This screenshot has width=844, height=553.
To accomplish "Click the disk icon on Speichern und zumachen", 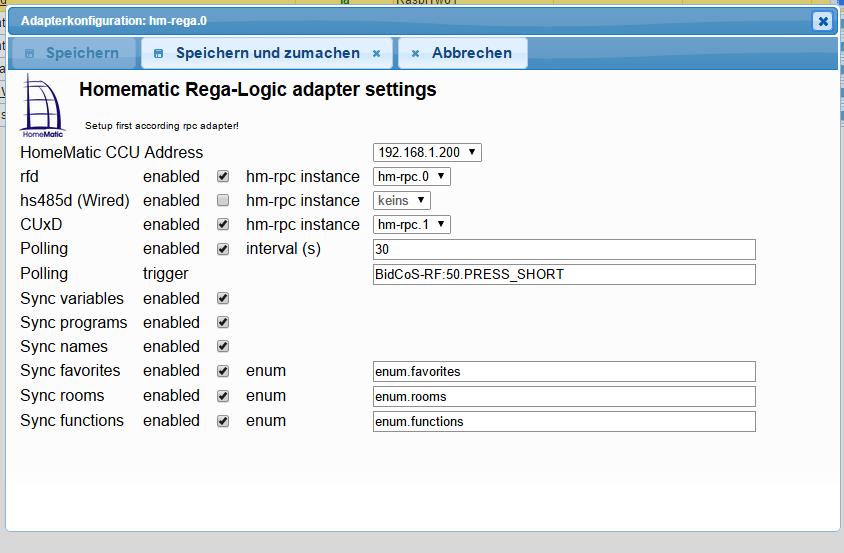I will click(x=158, y=54).
